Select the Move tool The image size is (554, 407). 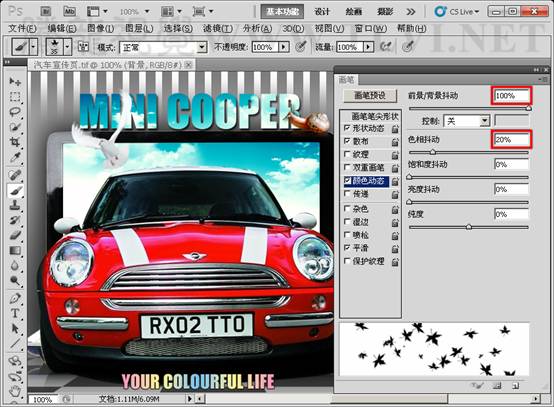point(15,82)
